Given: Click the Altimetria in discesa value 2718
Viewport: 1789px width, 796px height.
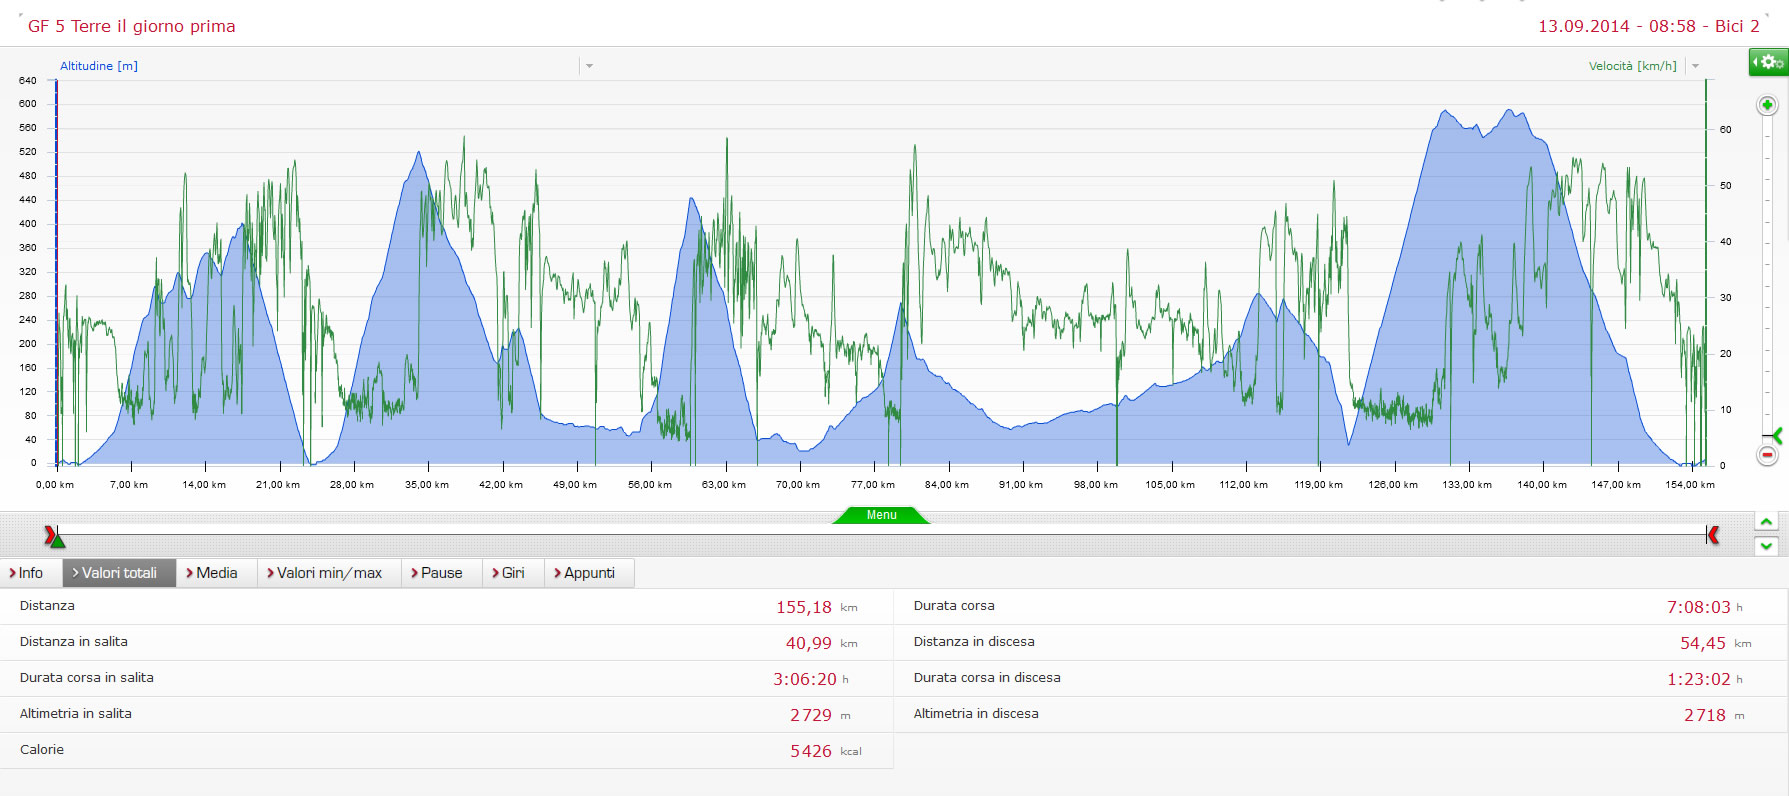Looking at the screenshot, I should (x=1704, y=715).
